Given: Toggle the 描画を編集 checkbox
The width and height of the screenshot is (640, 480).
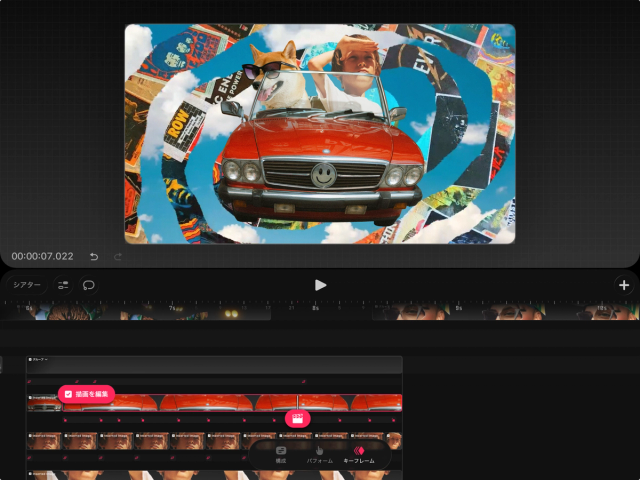Looking at the screenshot, I should click(69, 394).
